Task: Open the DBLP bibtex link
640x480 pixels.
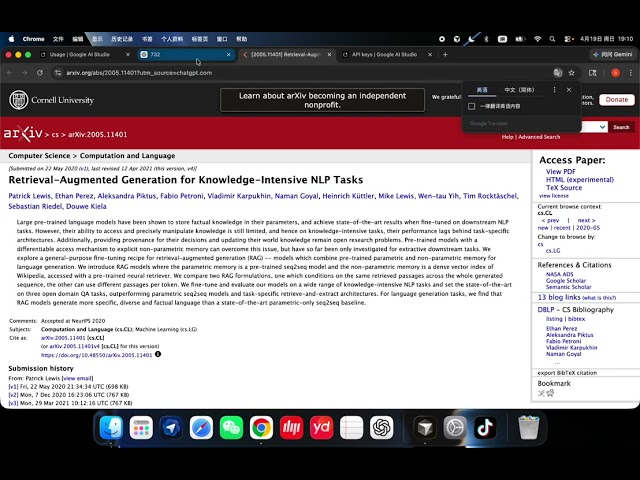Action: (576, 319)
